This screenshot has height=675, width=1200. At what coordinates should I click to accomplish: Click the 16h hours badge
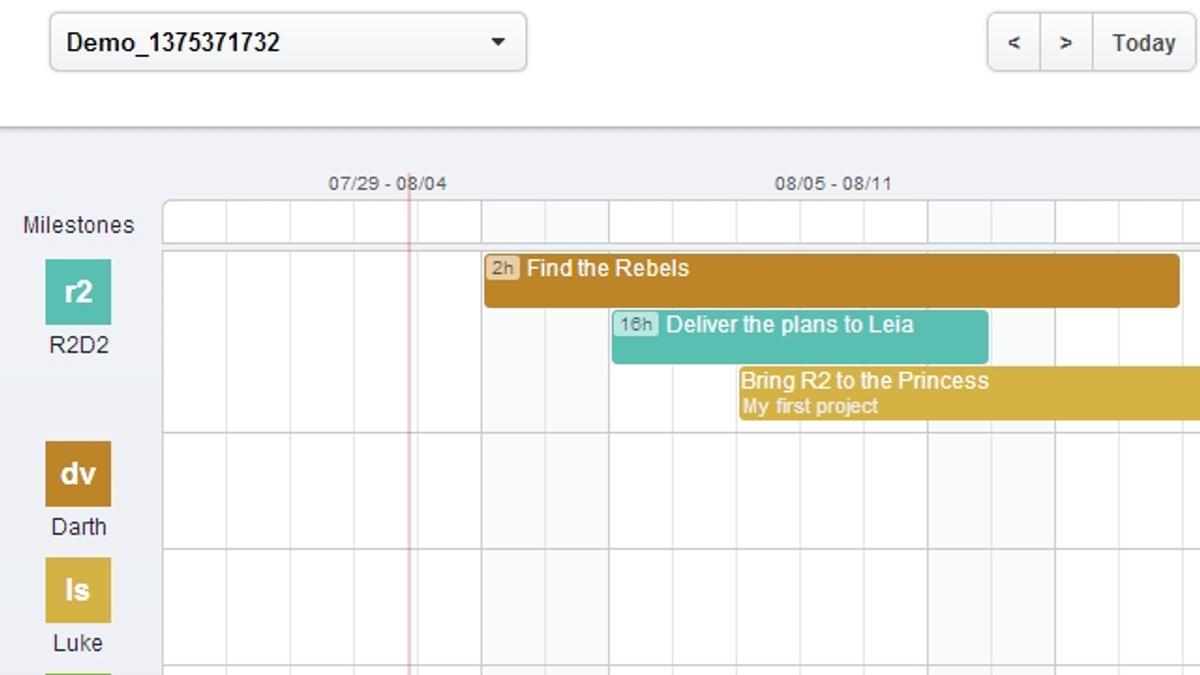(x=636, y=324)
